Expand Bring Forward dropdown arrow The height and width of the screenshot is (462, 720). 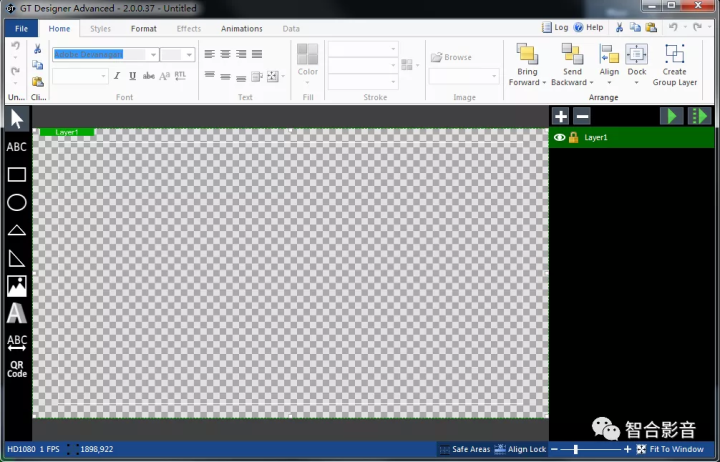[x=544, y=83]
